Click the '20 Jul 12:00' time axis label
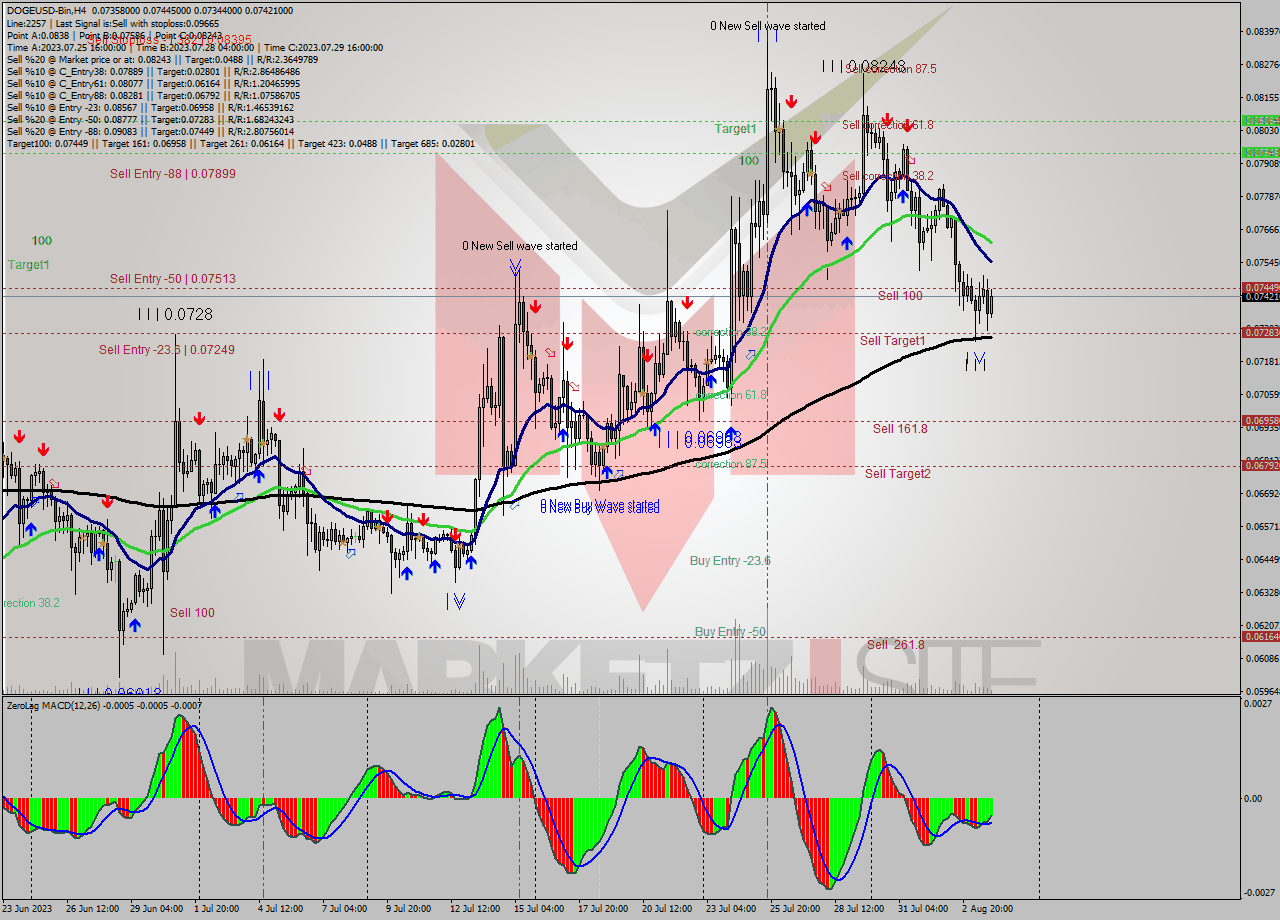 666,909
